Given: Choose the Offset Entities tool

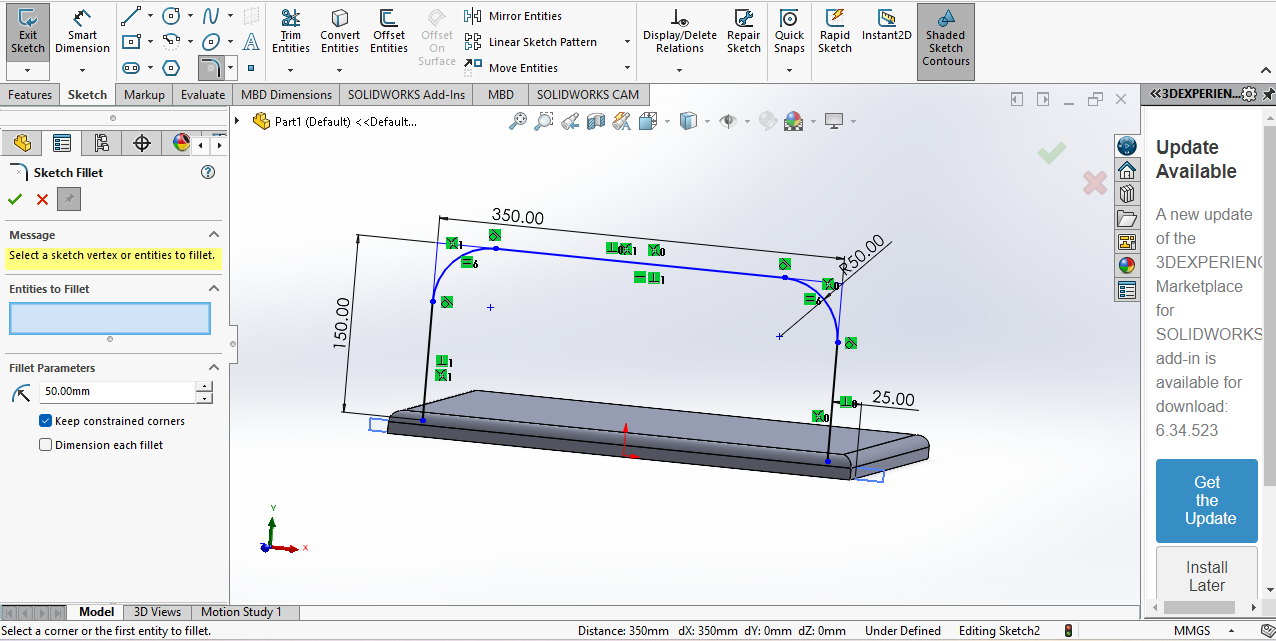Looking at the screenshot, I should (x=389, y=32).
